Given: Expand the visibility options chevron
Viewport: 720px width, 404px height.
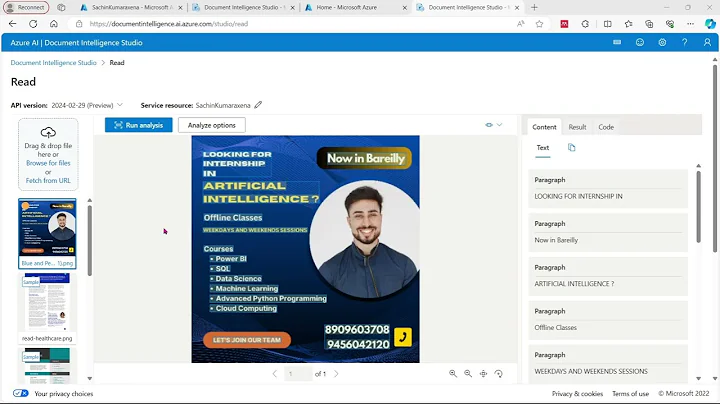Looking at the screenshot, I should [500, 125].
